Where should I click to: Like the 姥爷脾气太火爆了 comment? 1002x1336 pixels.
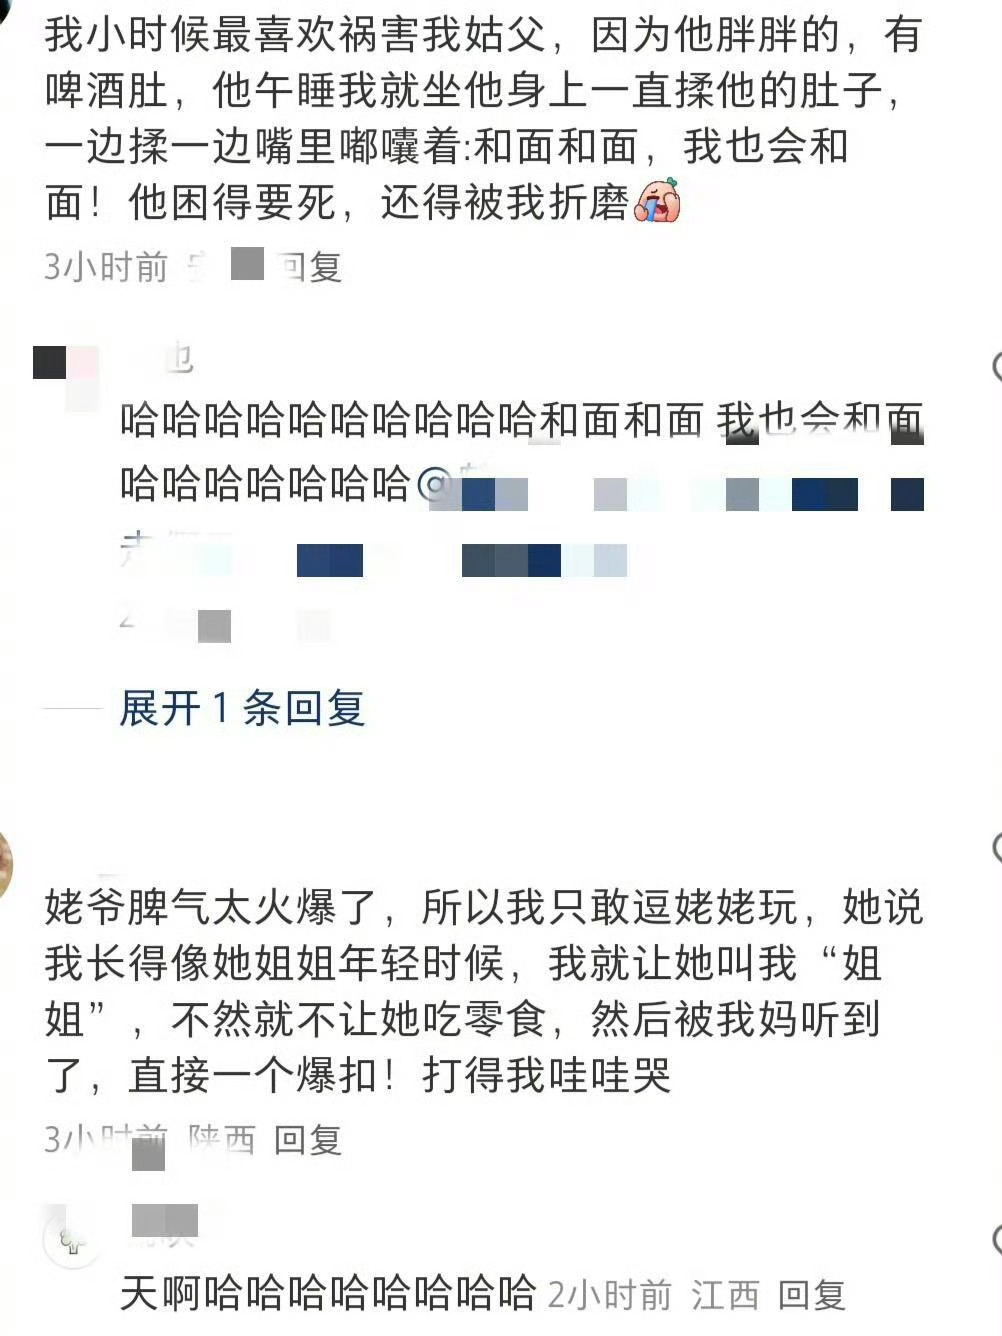pyautogui.click(x=996, y=848)
